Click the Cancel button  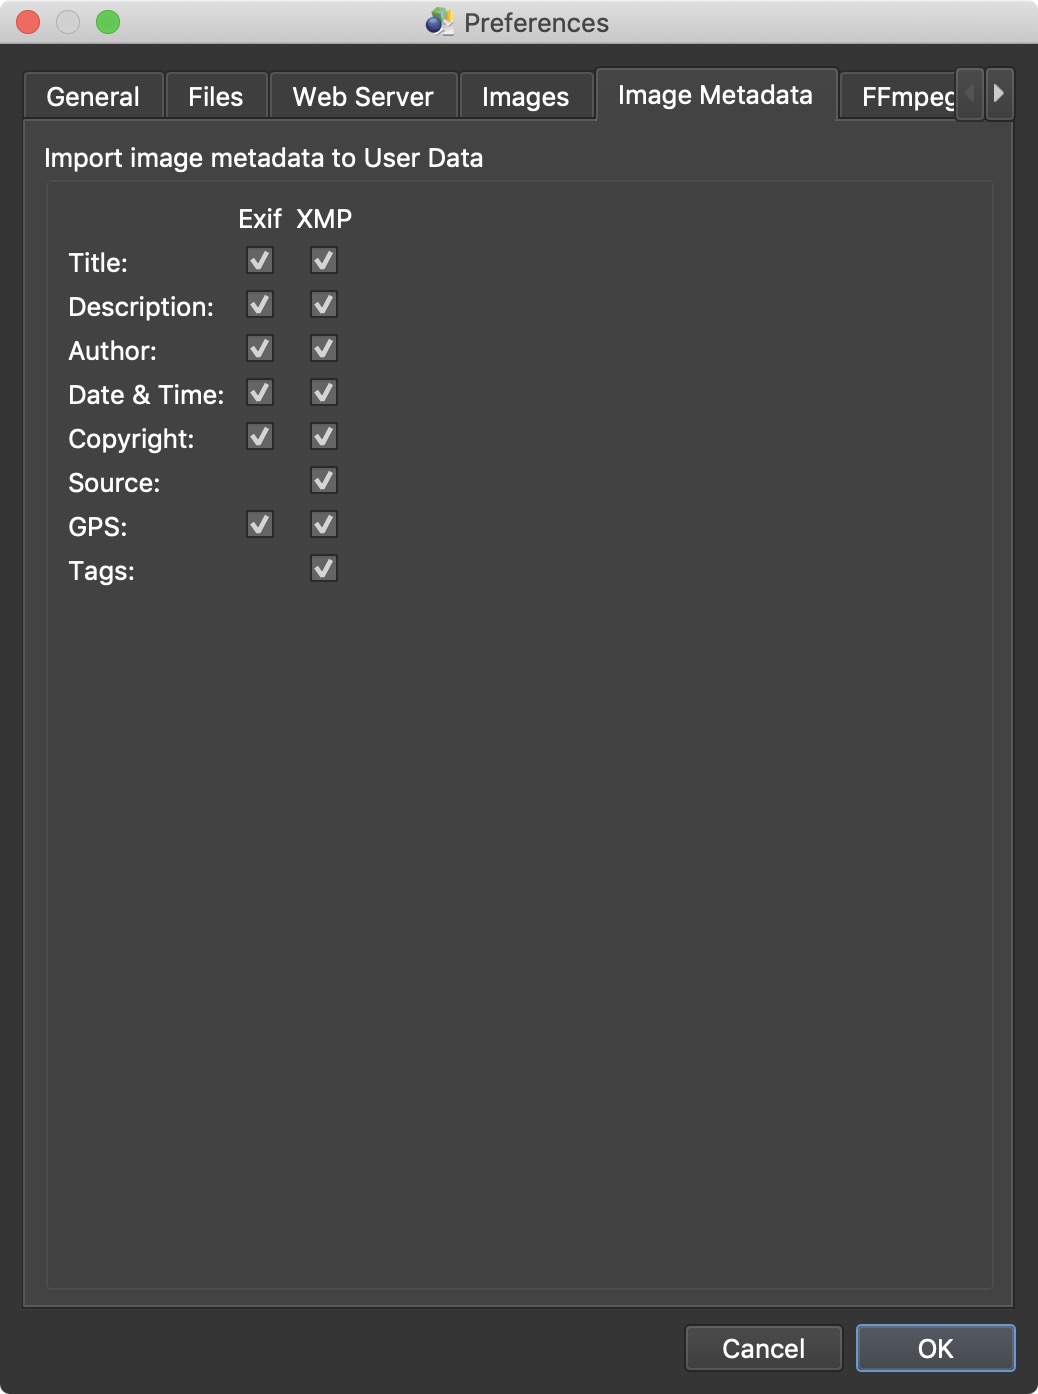point(764,1348)
